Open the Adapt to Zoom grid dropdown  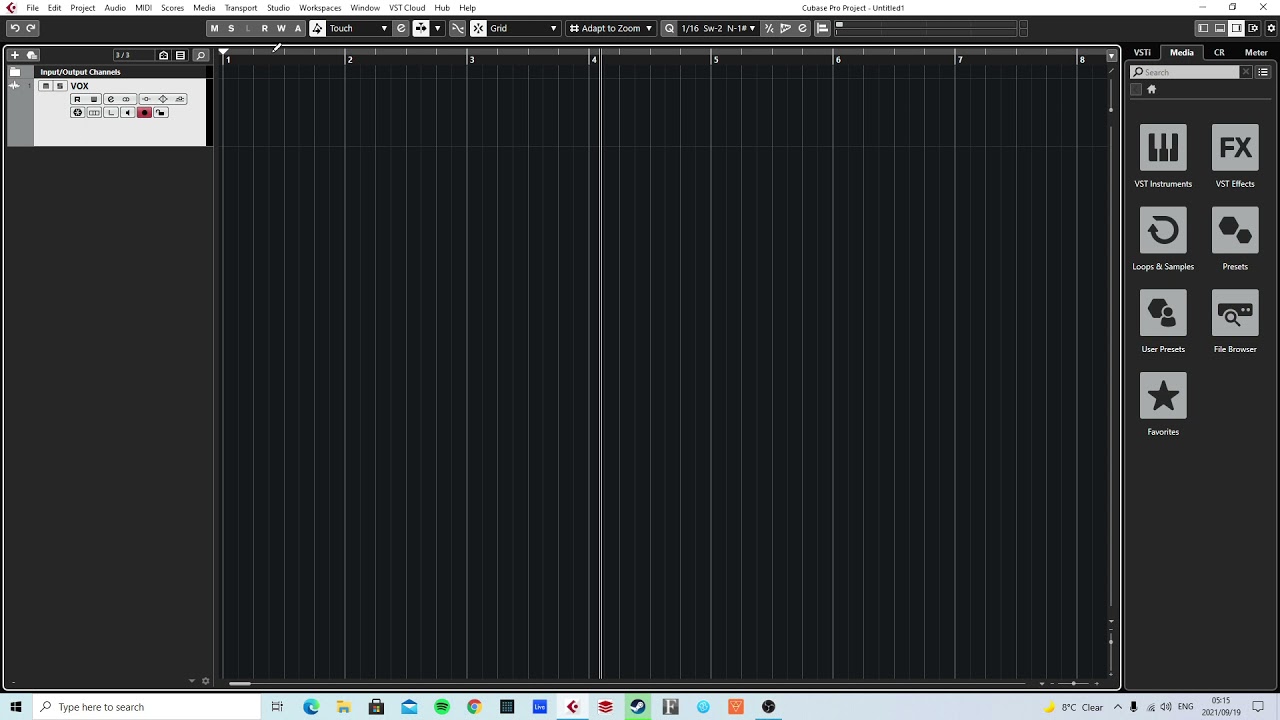click(610, 28)
